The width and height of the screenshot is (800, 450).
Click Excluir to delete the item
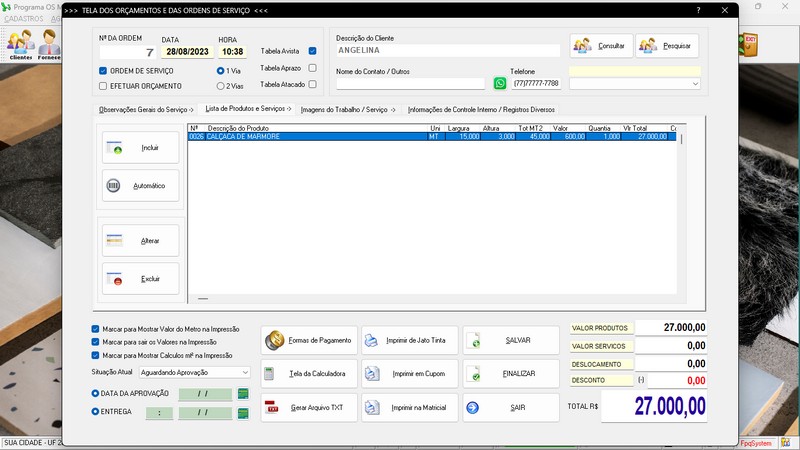[x=141, y=279]
